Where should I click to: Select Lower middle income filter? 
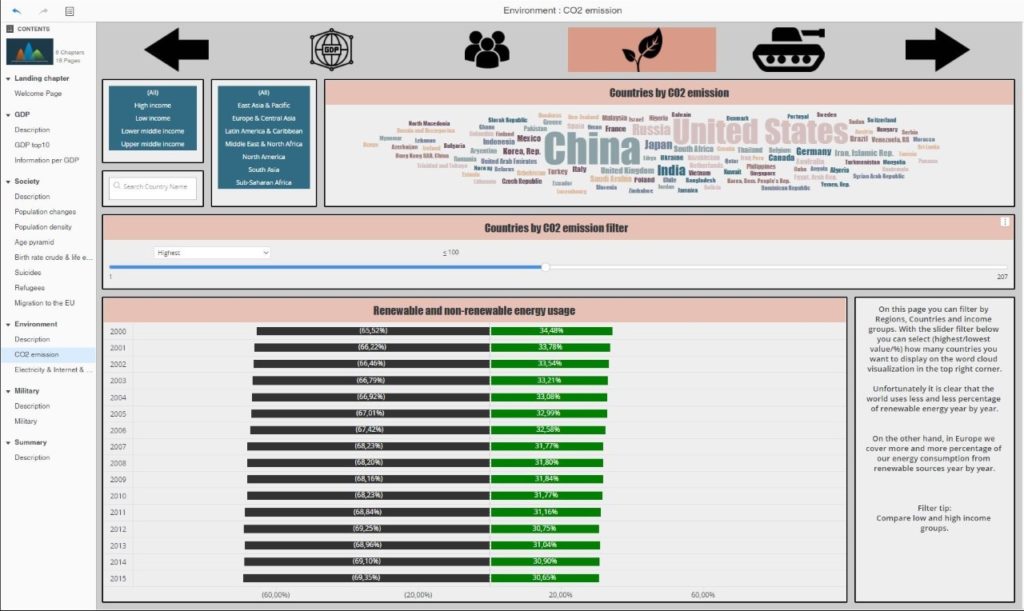(153, 131)
